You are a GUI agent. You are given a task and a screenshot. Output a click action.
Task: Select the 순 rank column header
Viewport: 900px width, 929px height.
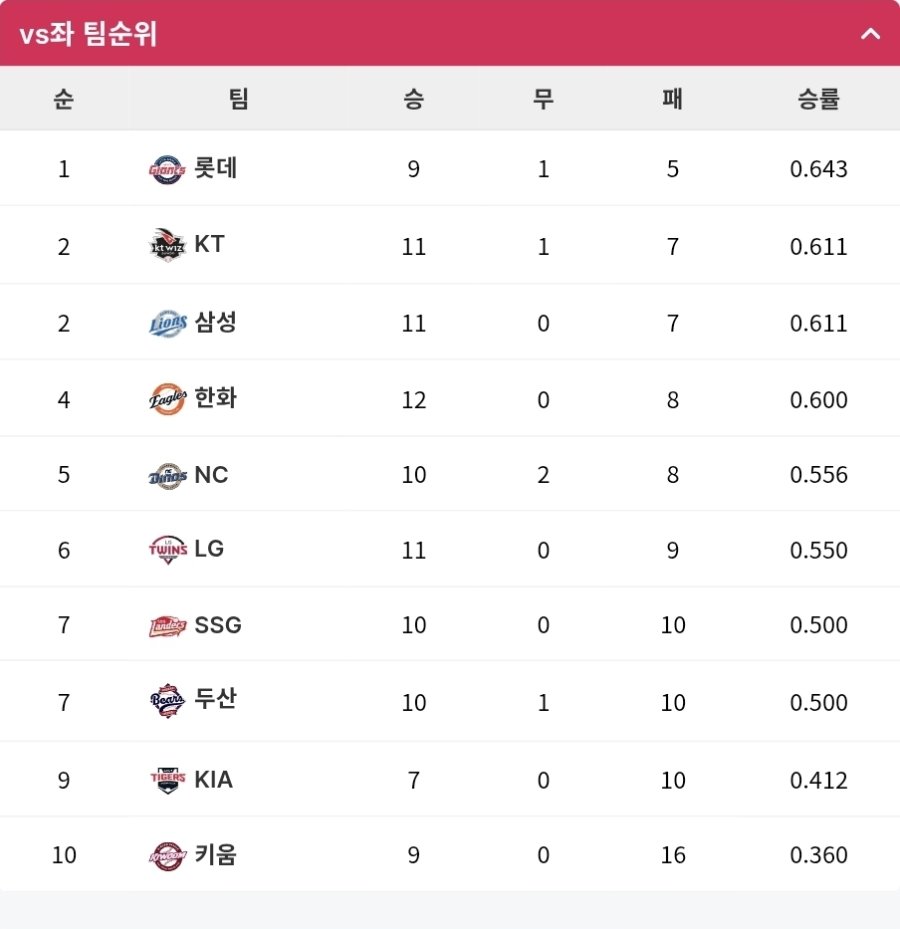63,98
